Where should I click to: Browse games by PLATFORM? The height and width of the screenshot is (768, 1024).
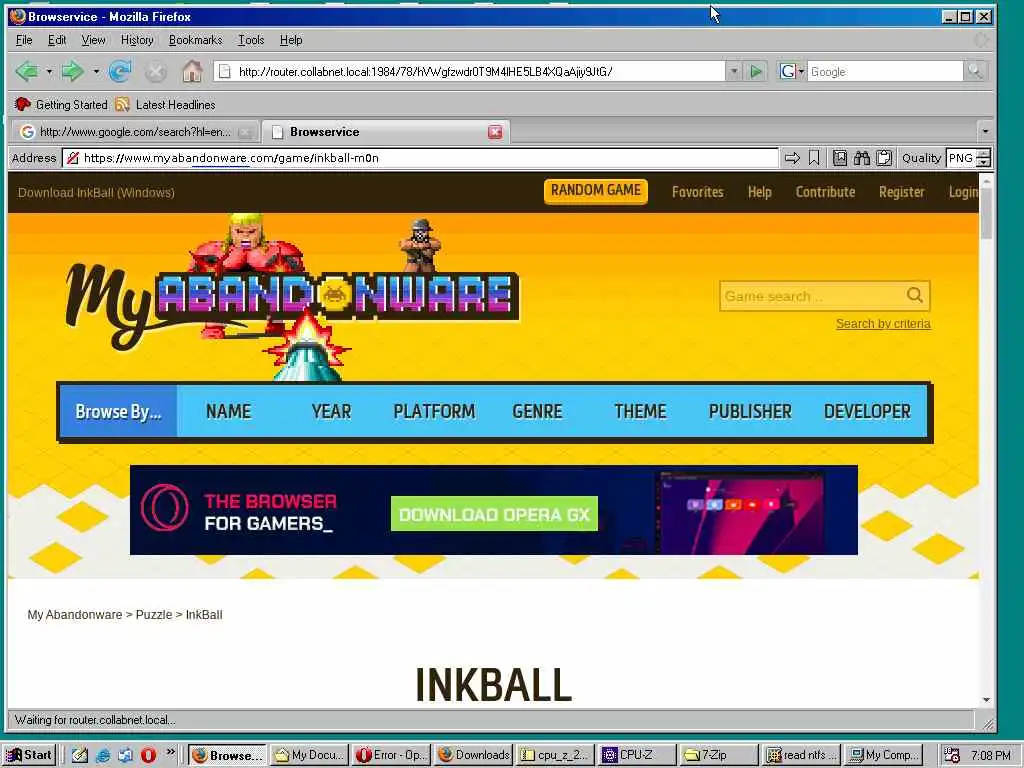click(434, 411)
